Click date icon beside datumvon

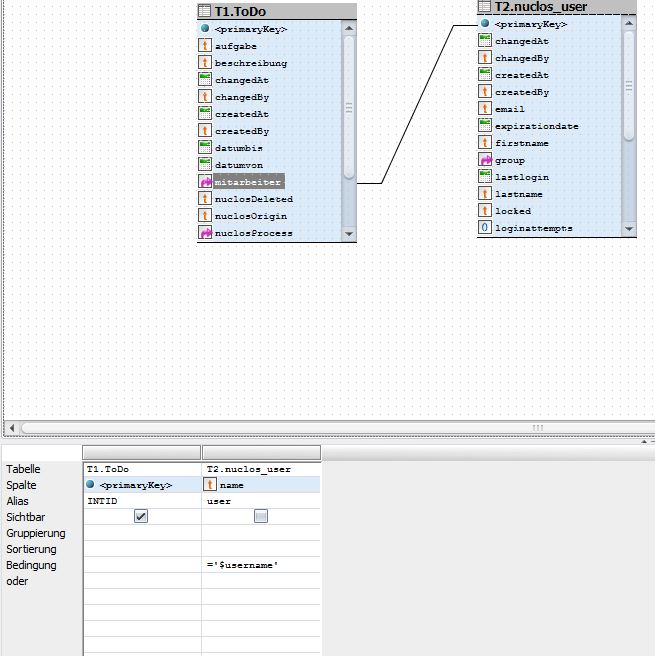[x=205, y=164]
